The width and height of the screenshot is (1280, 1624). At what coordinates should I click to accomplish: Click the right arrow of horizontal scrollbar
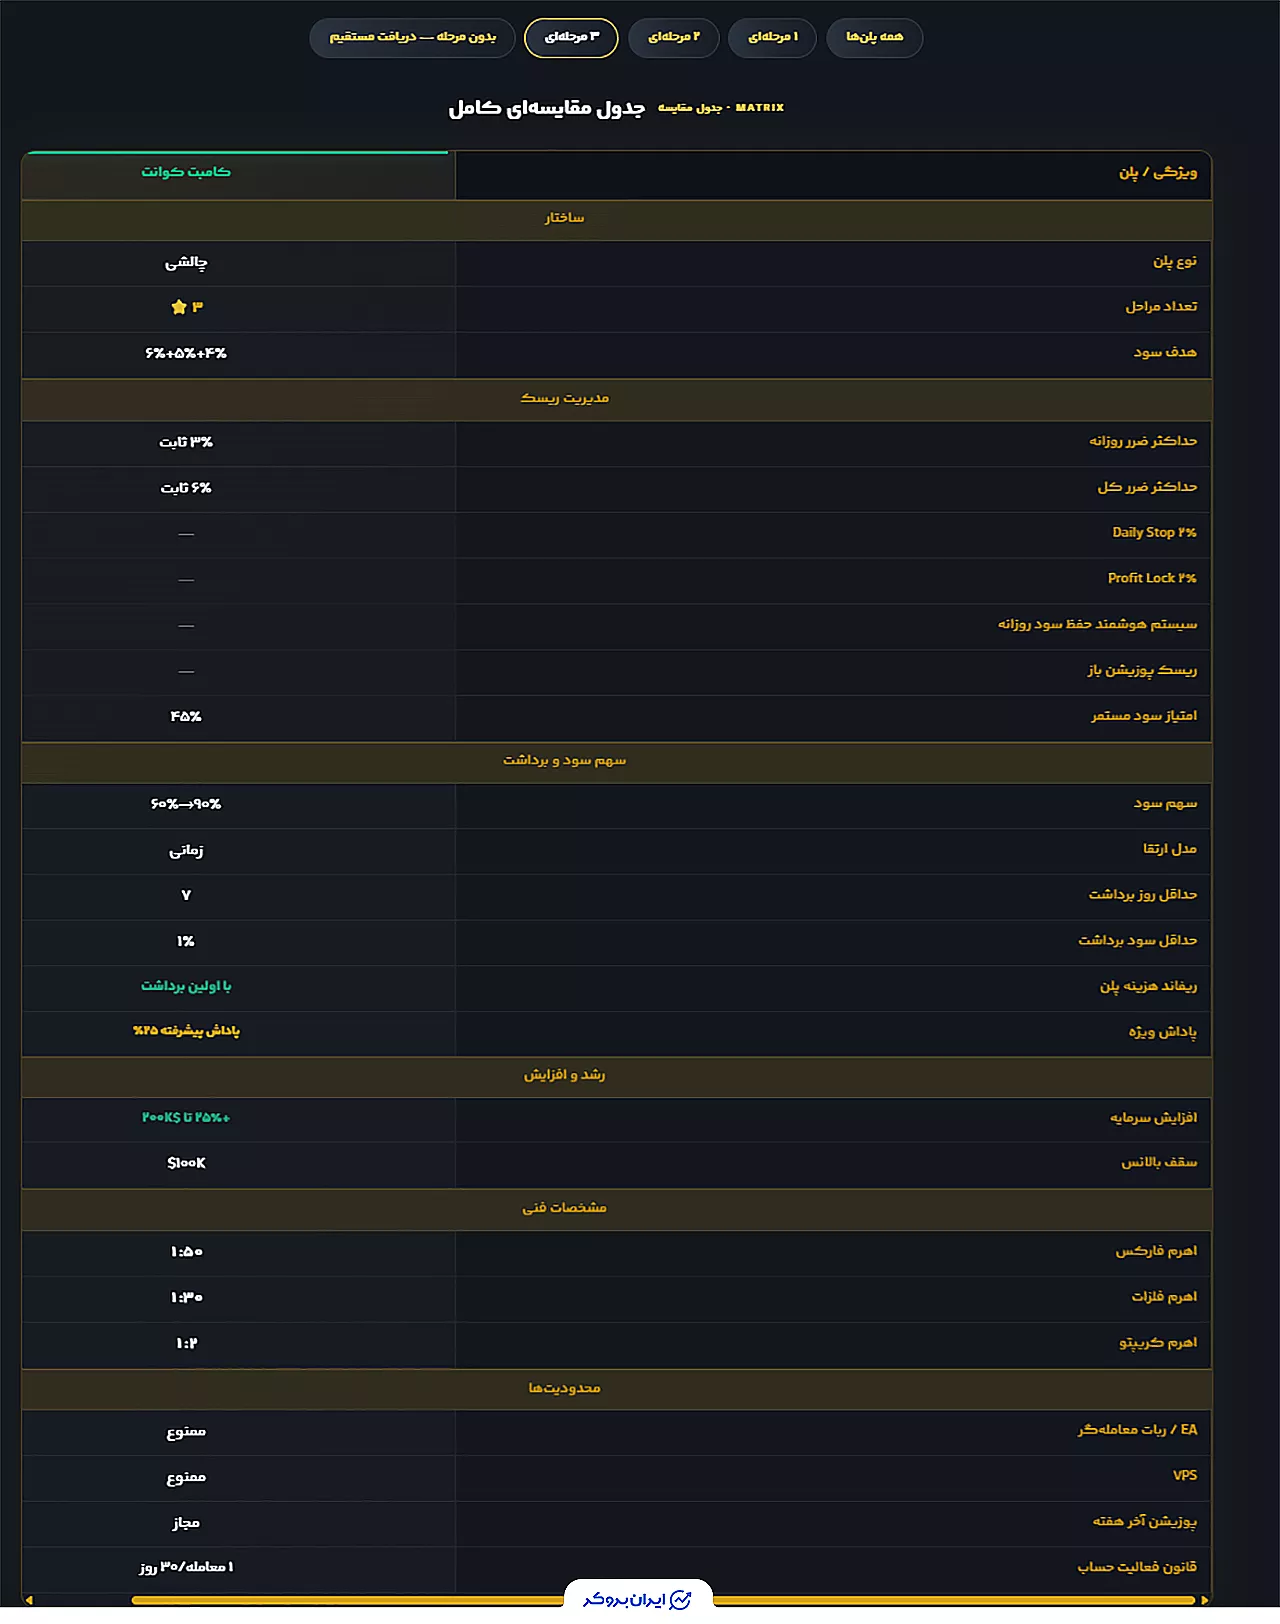pyautogui.click(x=1204, y=1600)
